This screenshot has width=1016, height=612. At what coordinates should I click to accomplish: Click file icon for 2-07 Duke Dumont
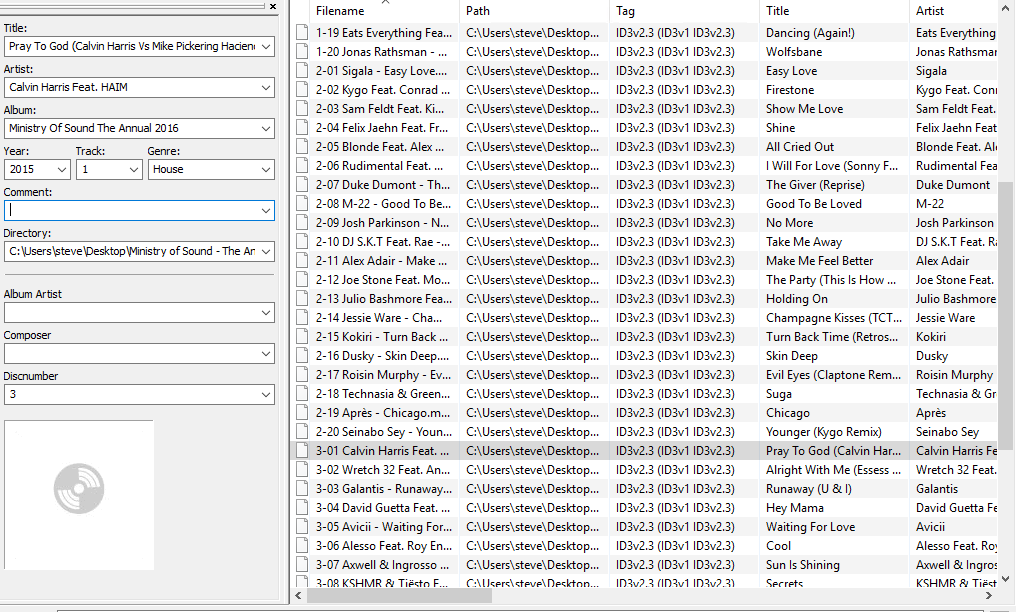click(302, 185)
